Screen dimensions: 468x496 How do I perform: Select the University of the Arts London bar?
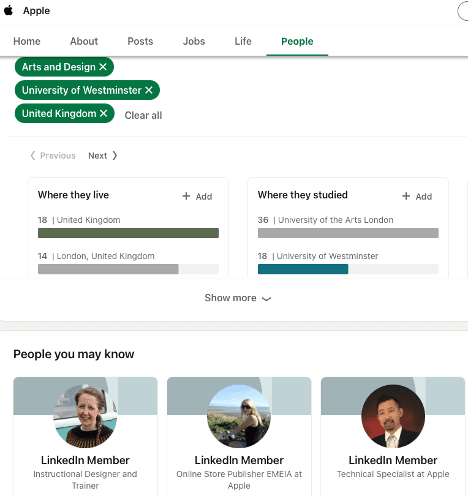[348, 233]
